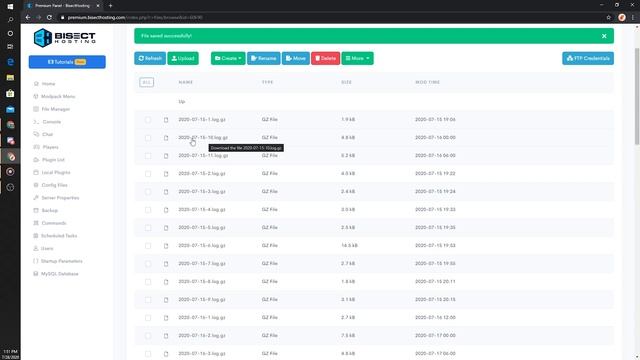Check the box for 2020-07-15-2.log.gz
Screen dimensions: 640x360
tap(148, 173)
